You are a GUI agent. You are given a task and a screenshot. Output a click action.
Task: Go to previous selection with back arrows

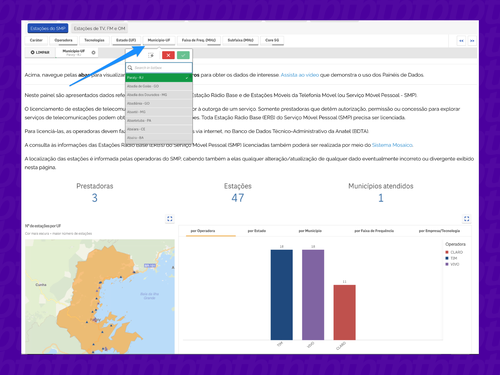click(x=461, y=41)
